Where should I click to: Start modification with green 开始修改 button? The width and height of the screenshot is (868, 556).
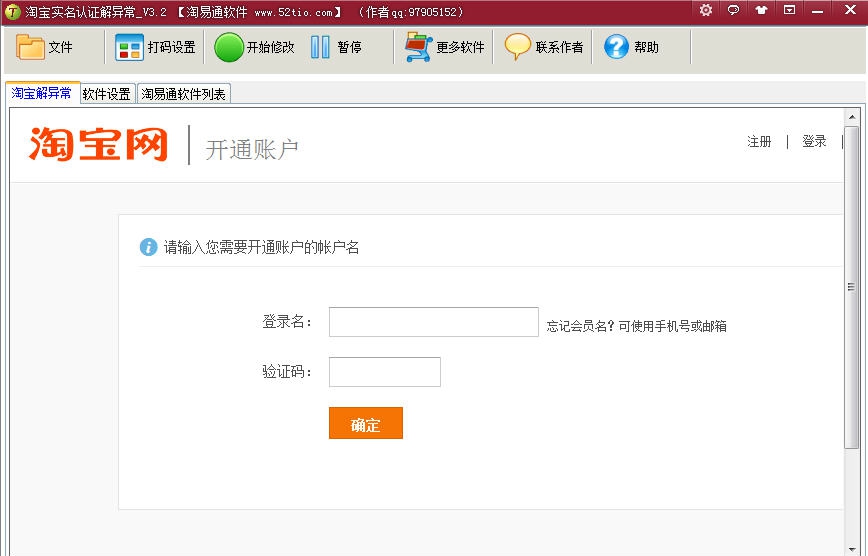pos(254,47)
